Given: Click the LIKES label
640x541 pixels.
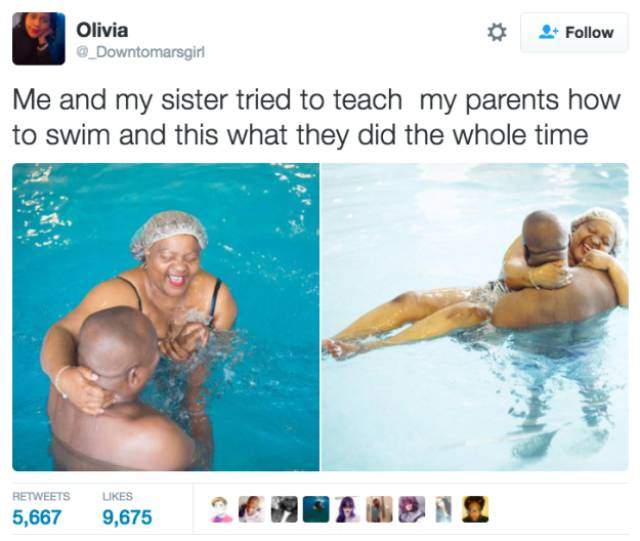Looking at the screenshot, I should (117, 496).
